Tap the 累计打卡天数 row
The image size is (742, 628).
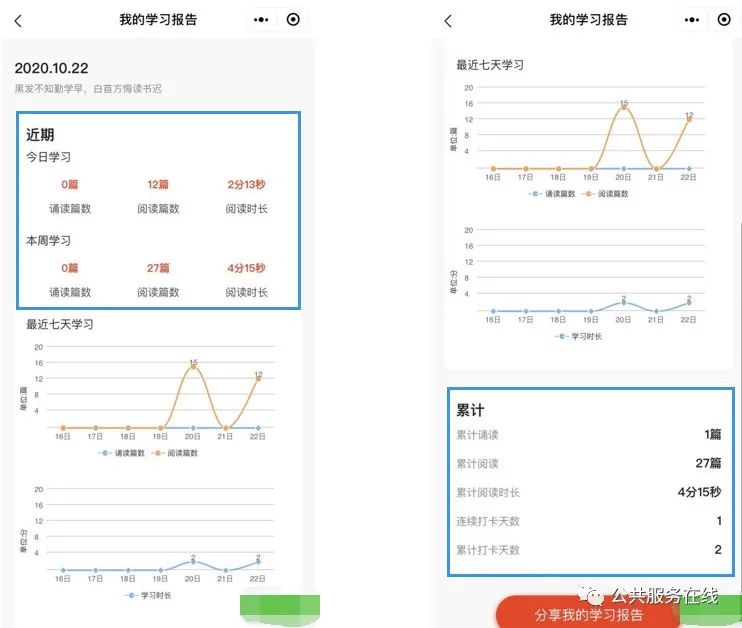click(590, 550)
